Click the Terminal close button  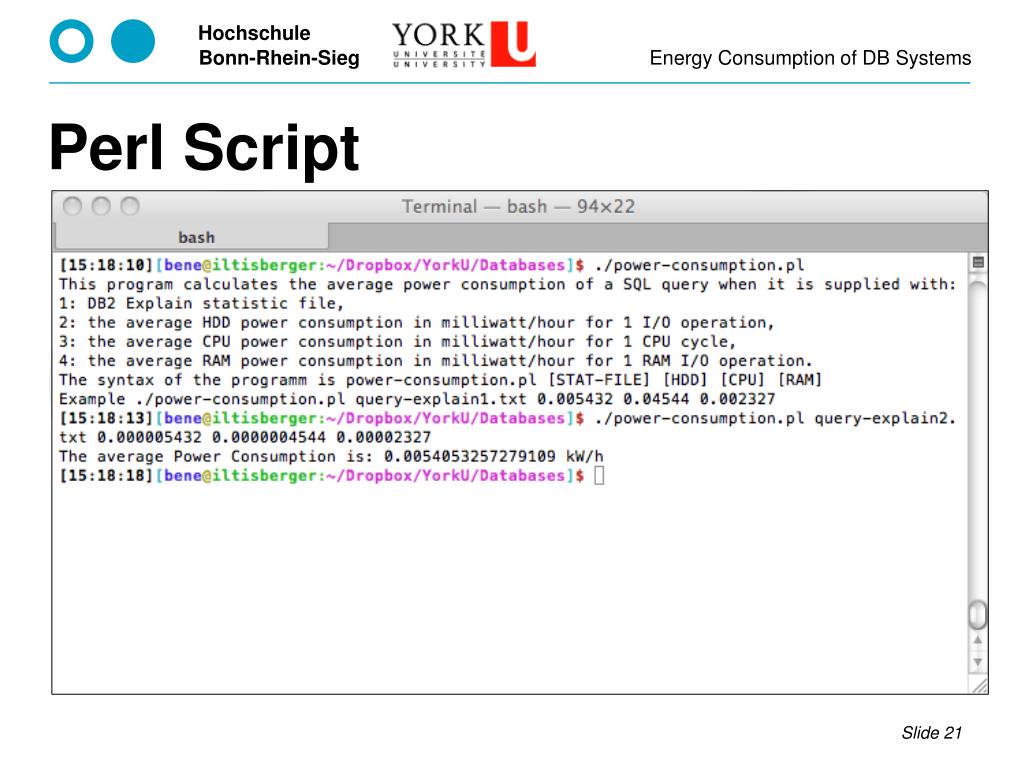pyautogui.click(x=72, y=206)
